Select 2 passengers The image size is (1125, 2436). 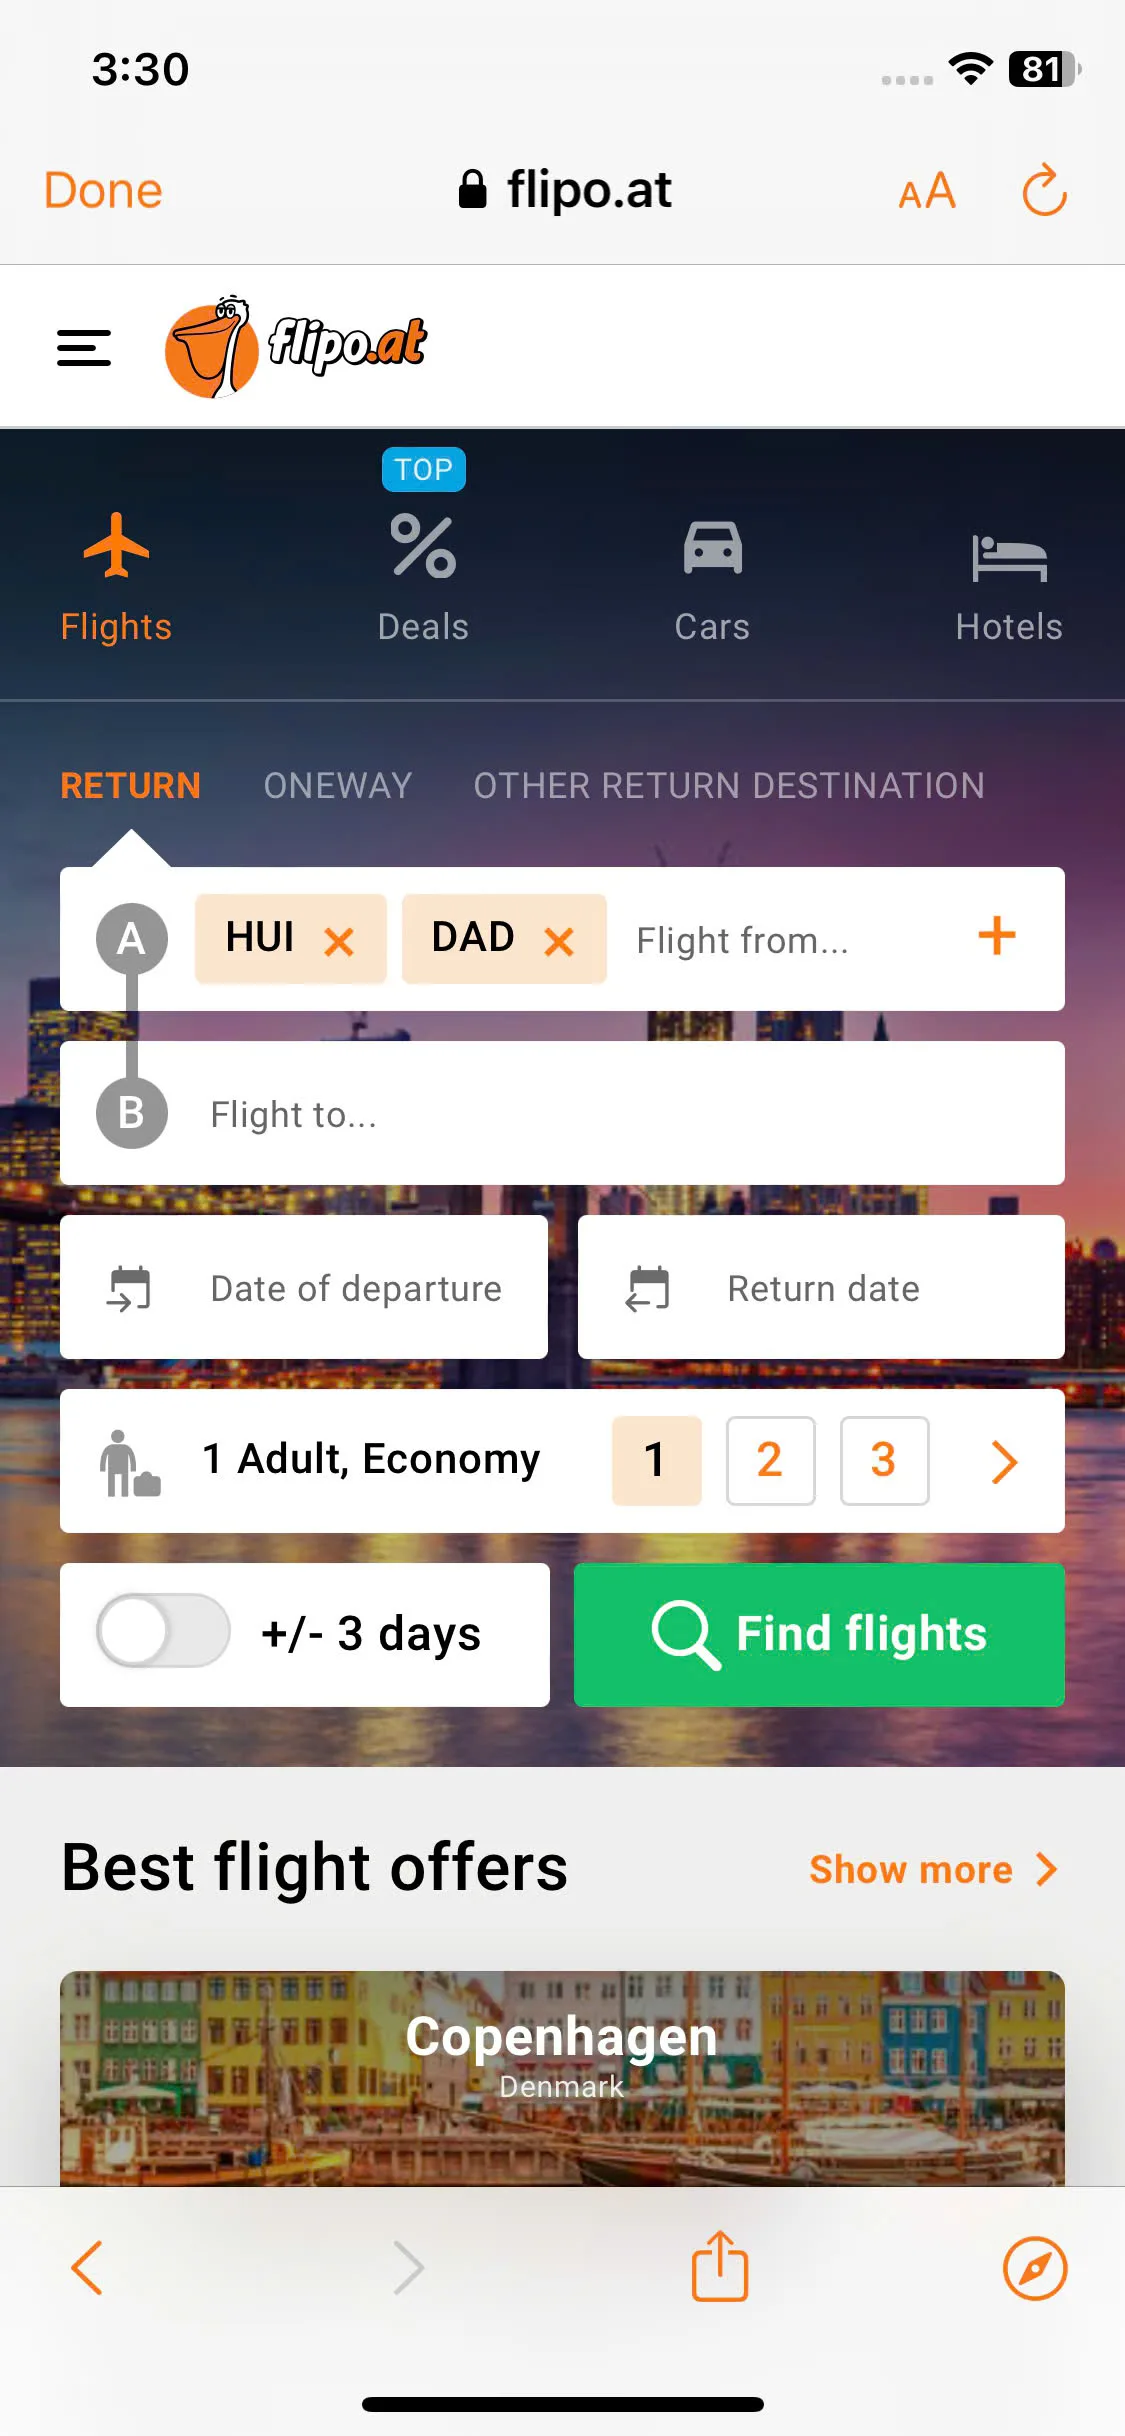point(770,1460)
